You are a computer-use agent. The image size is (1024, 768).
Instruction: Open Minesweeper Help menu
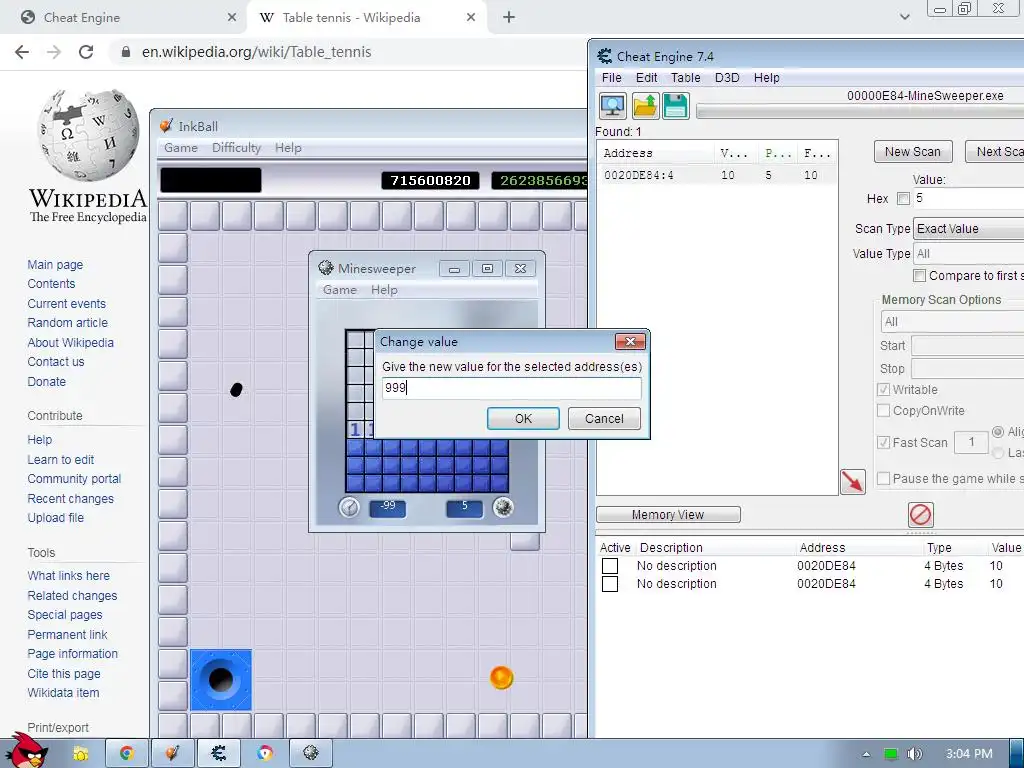[384, 289]
